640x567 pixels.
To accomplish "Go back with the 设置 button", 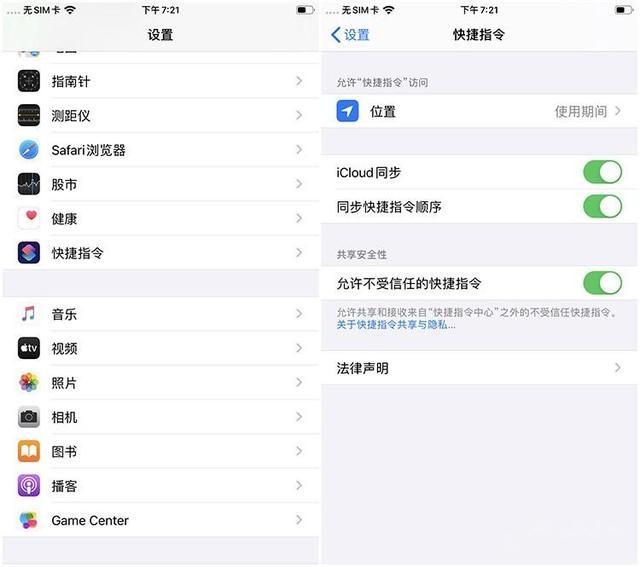I will (350, 35).
